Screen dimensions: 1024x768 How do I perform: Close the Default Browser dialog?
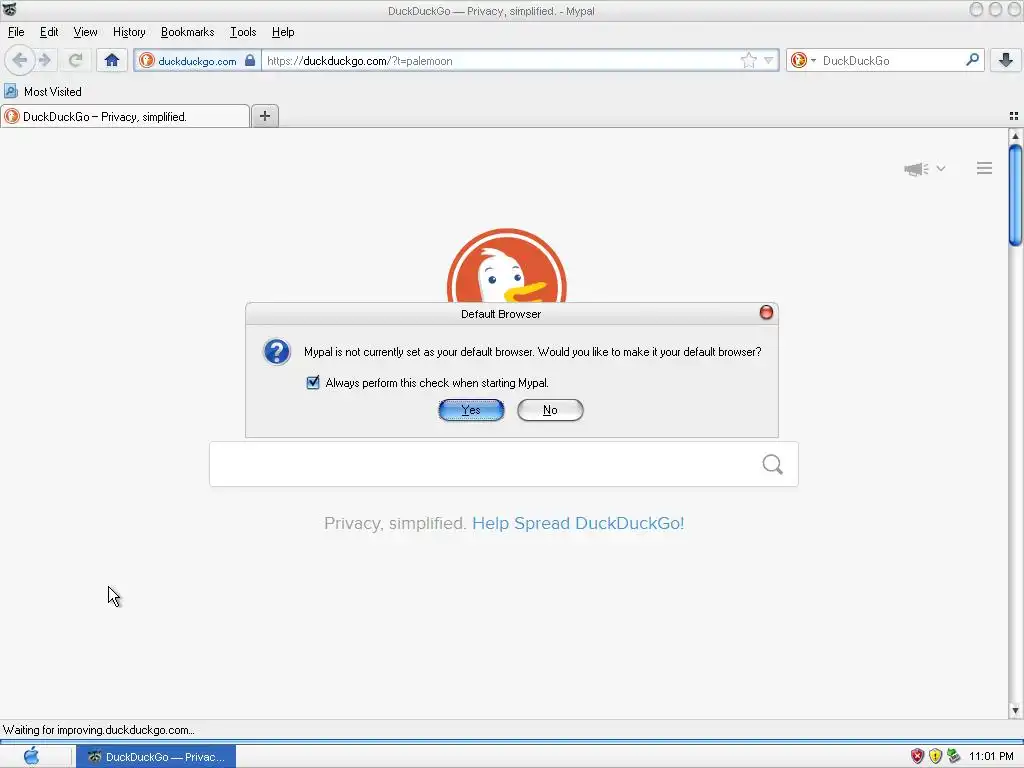pos(766,313)
